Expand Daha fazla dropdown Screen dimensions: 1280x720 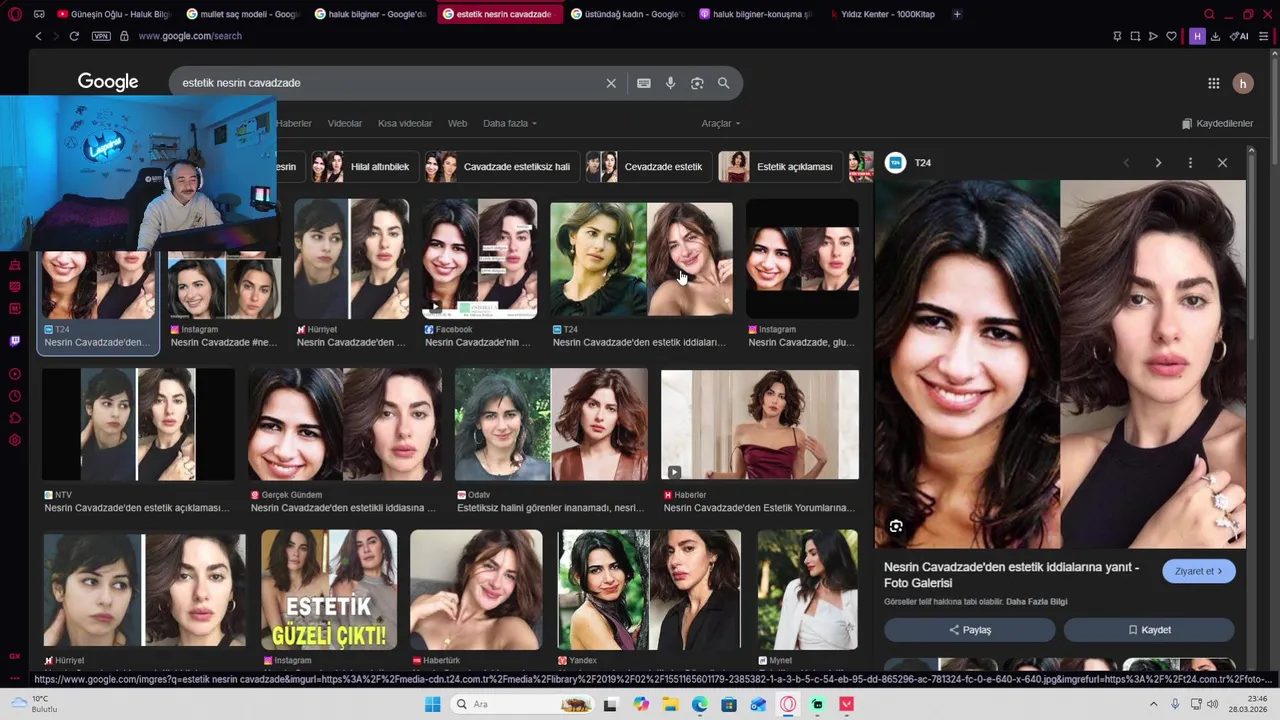pyautogui.click(x=510, y=123)
